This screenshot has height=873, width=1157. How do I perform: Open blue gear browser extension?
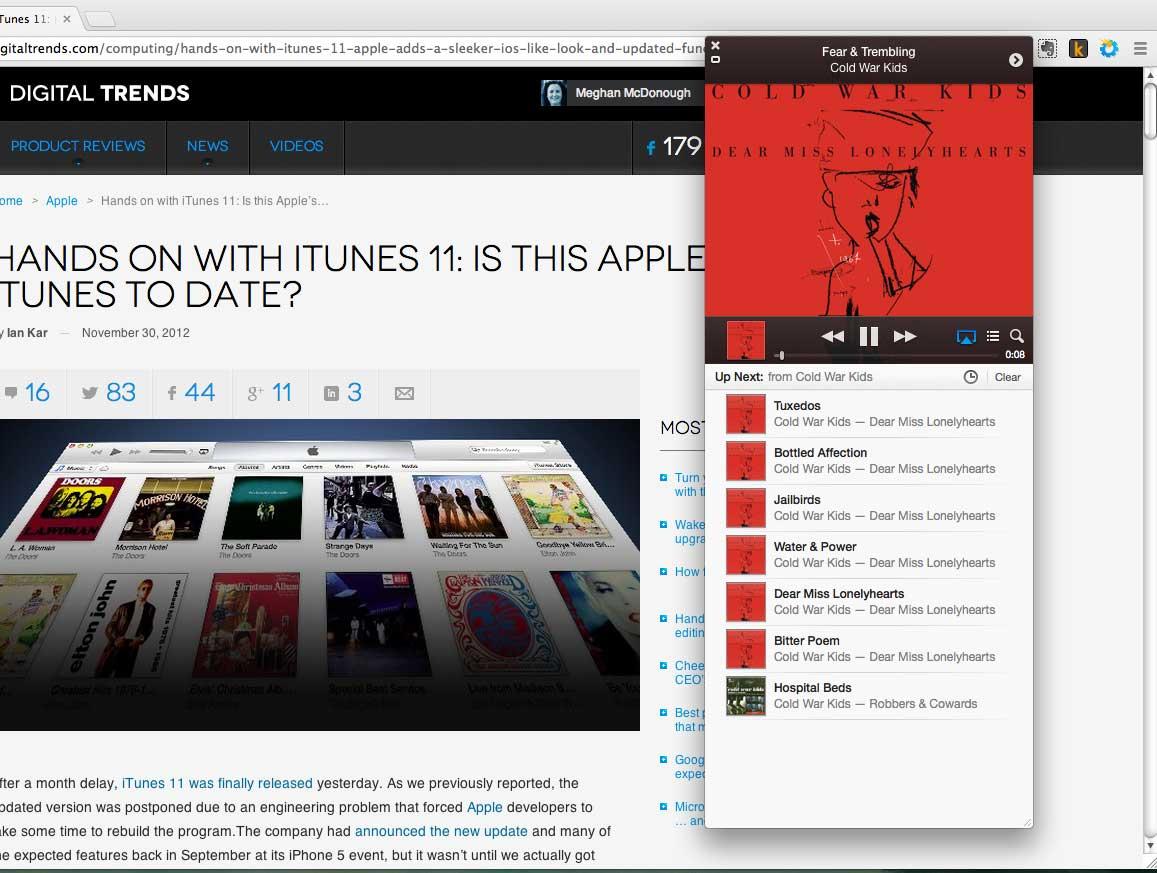coord(1108,49)
